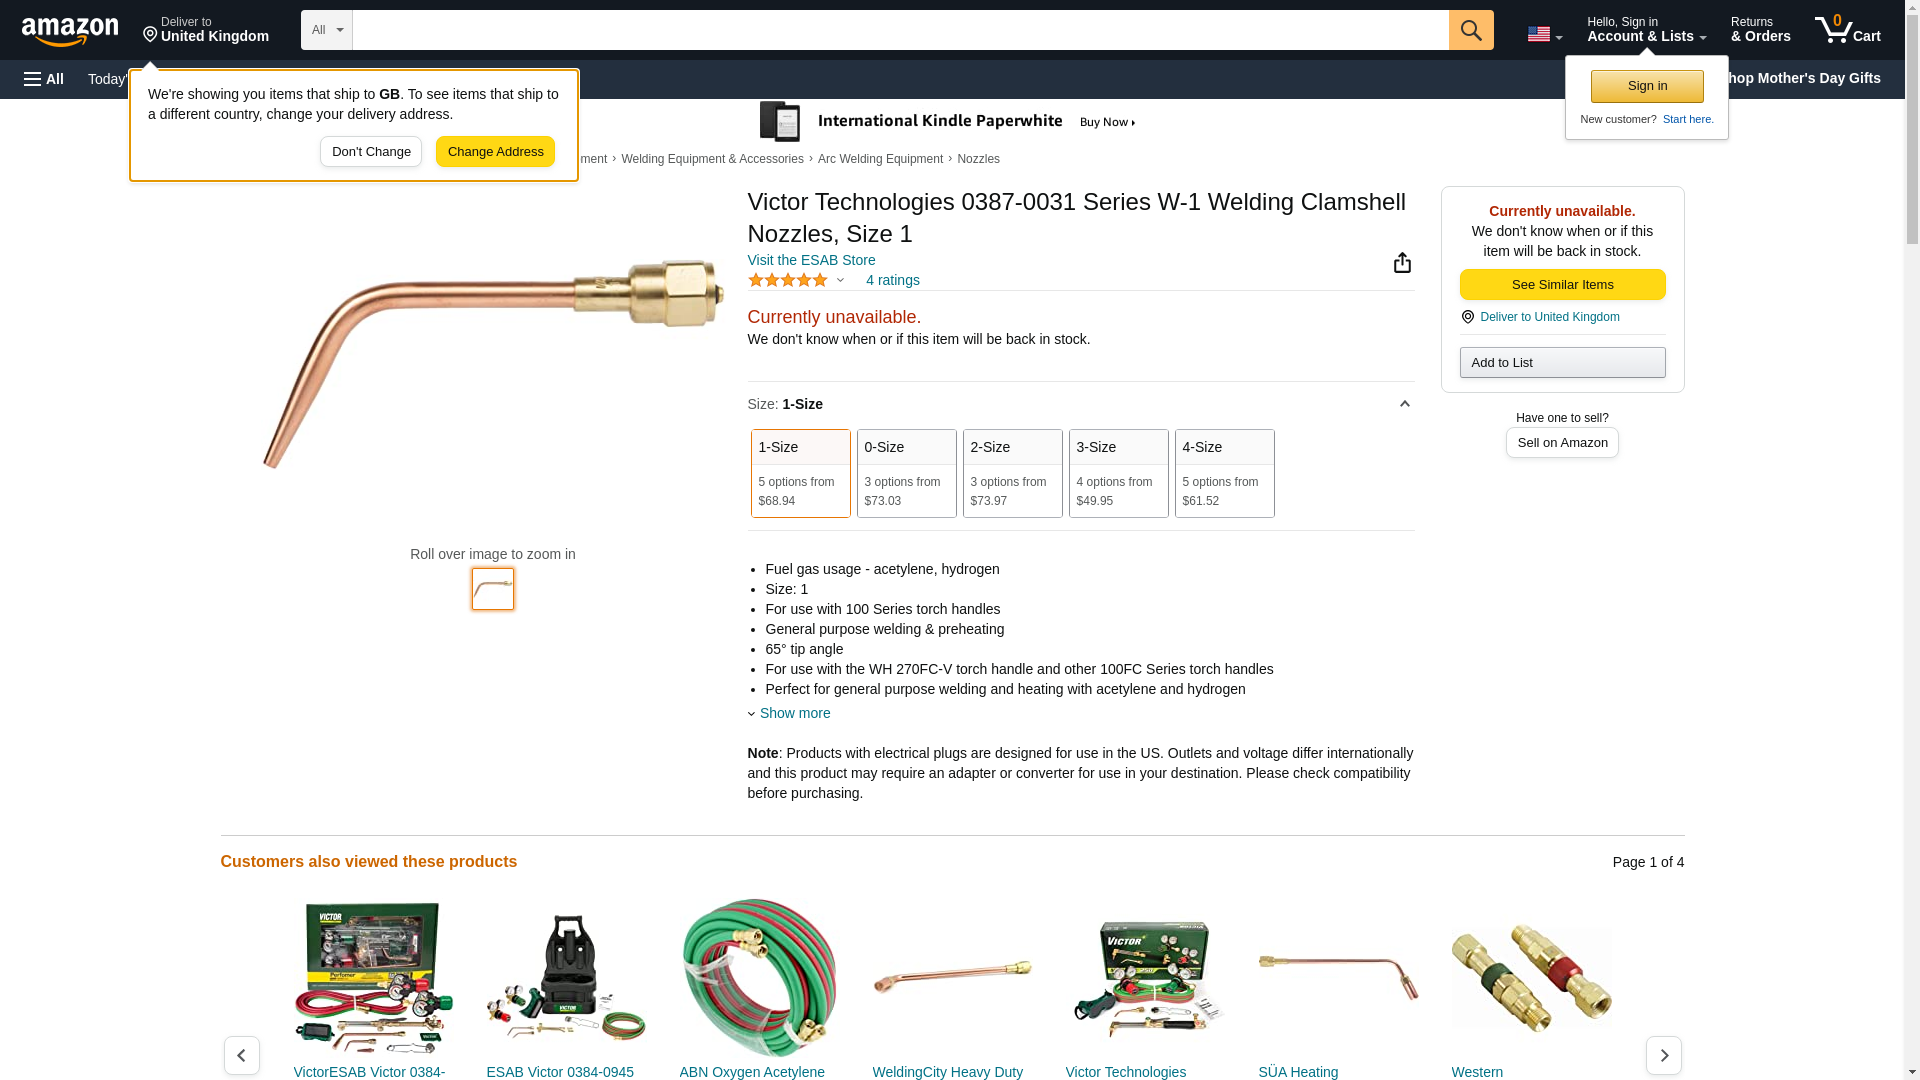Open Account & Lists menu
This screenshot has height=1080, width=1920.
[1646, 30]
